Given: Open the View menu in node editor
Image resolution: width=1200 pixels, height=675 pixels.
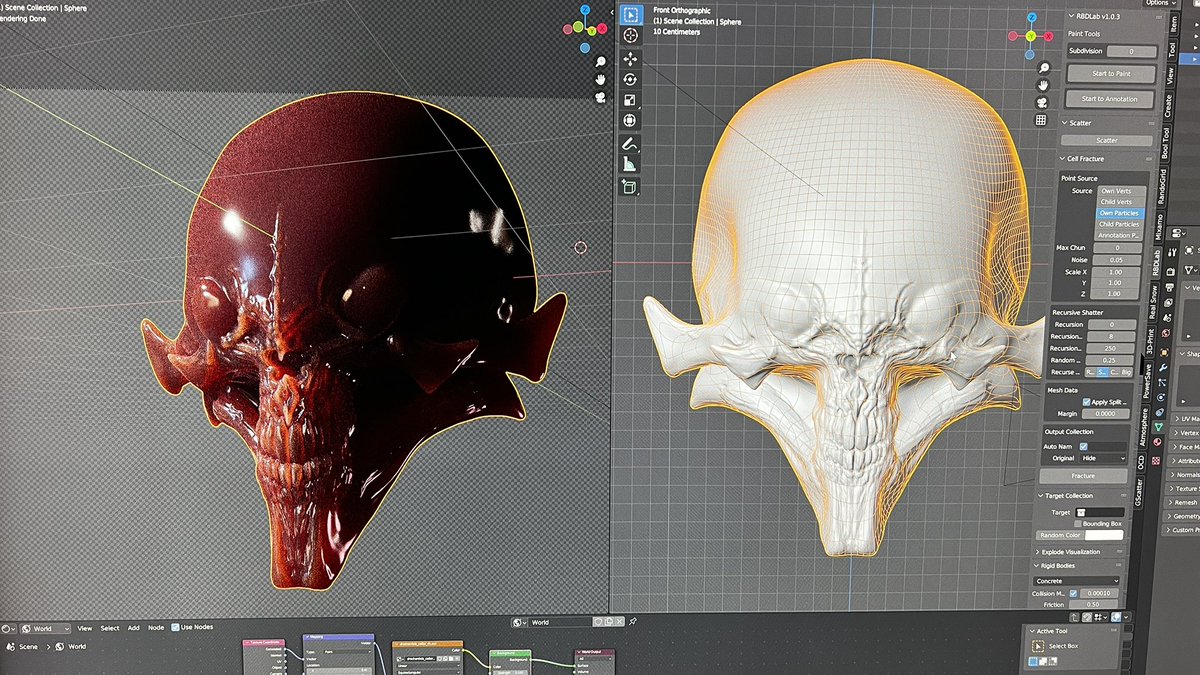Looking at the screenshot, I should [x=85, y=628].
